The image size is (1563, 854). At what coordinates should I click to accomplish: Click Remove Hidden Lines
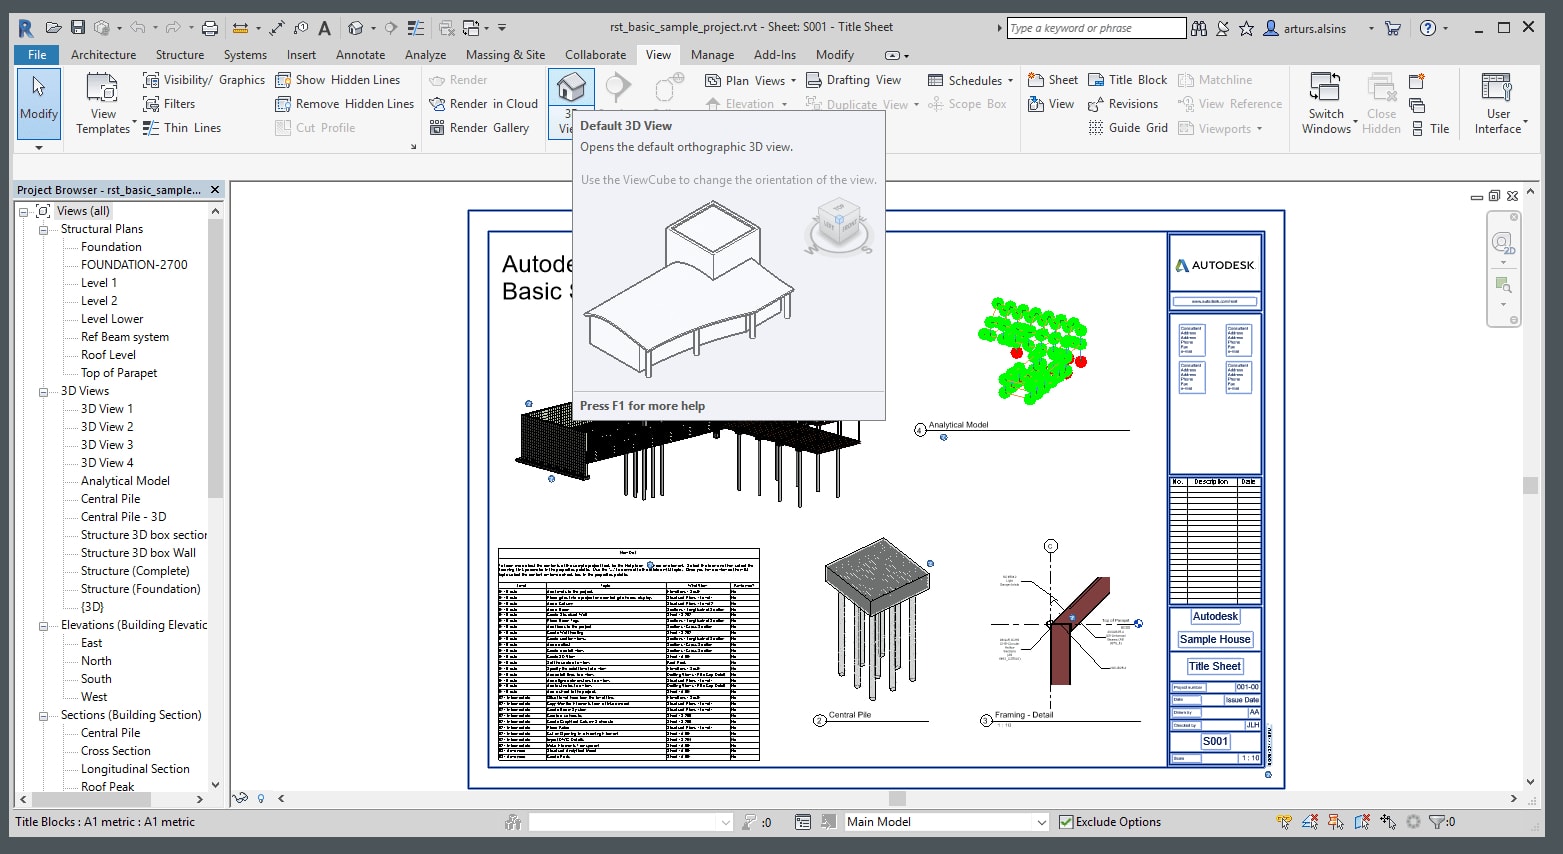coord(344,104)
